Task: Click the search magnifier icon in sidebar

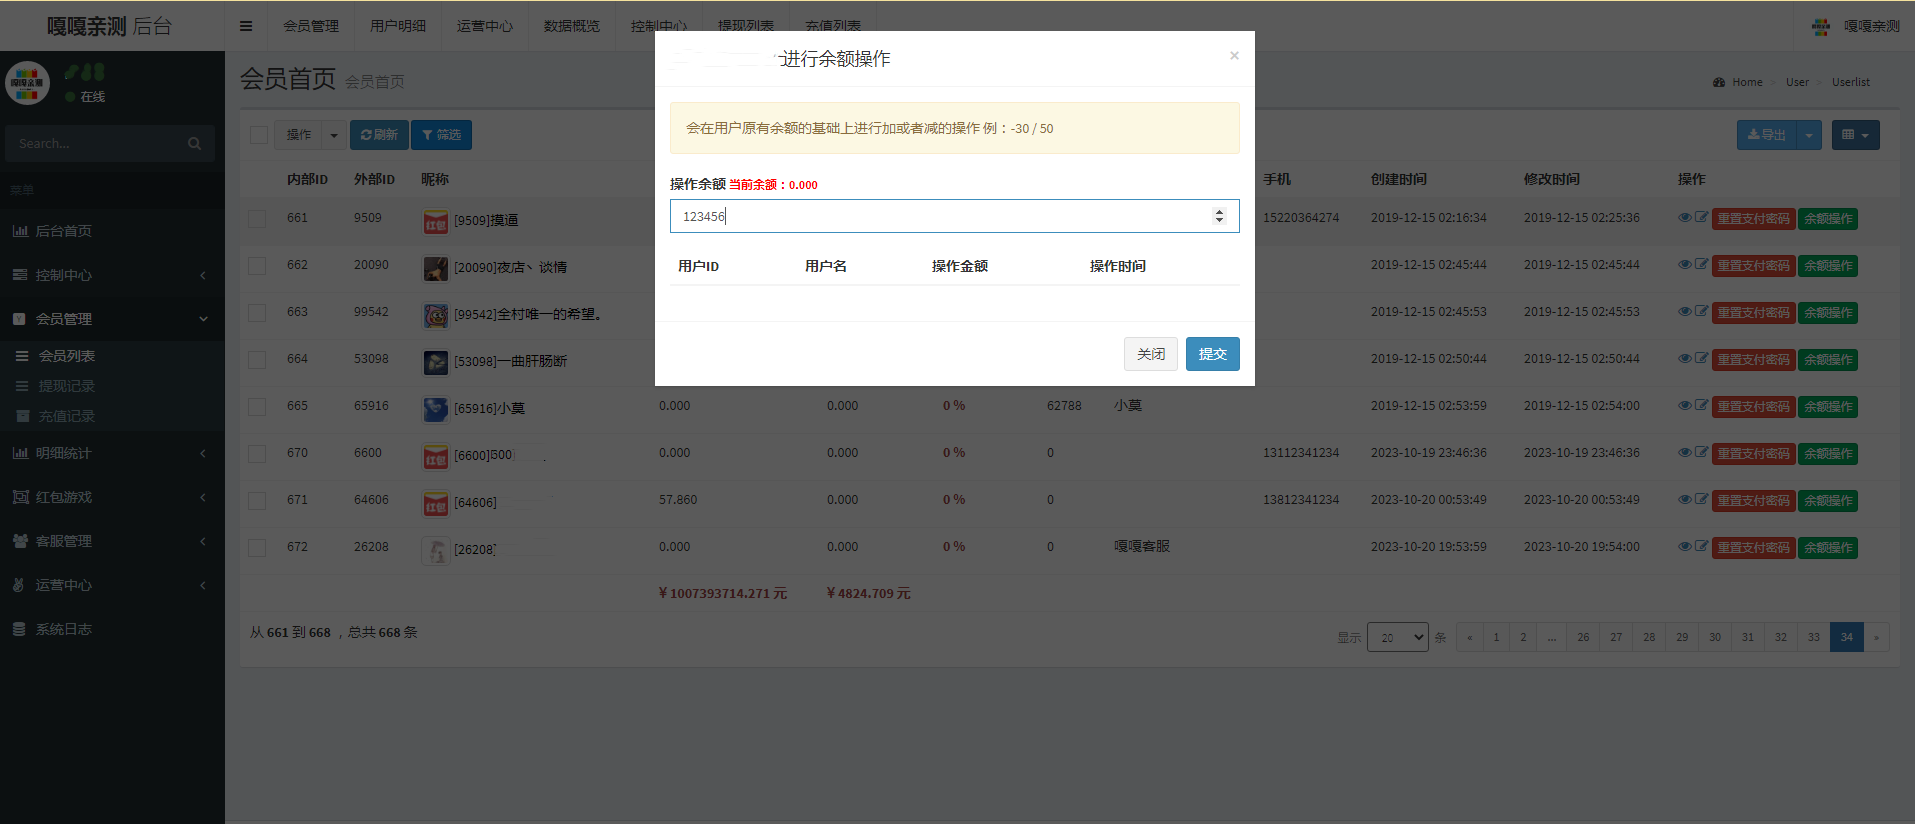Action: point(194,144)
